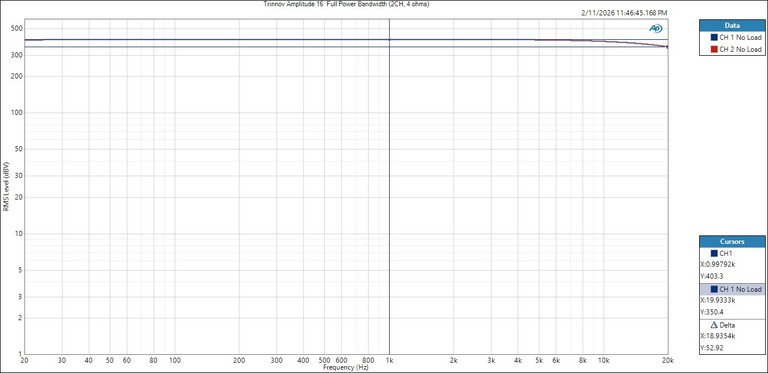Screen dimensions: 768x373
Task: Click the Delta Y:52.92 value
Action: tap(711, 349)
